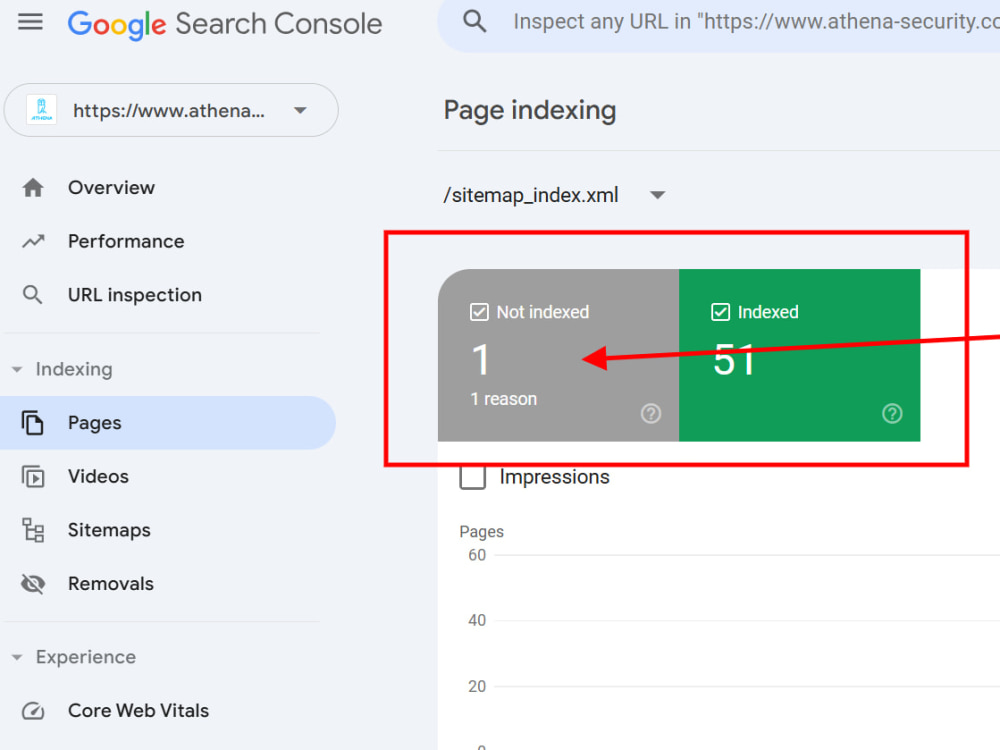Click the URL inspection magnifier icon
The image size is (1000, 750).
[x=33, y=295]
